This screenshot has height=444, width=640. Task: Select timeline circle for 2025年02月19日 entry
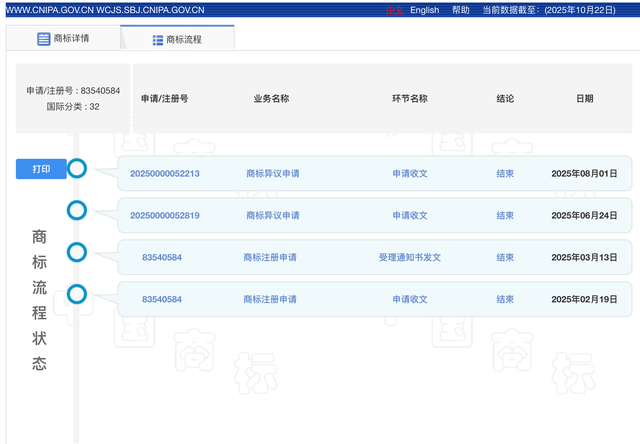tap(77, 293)
